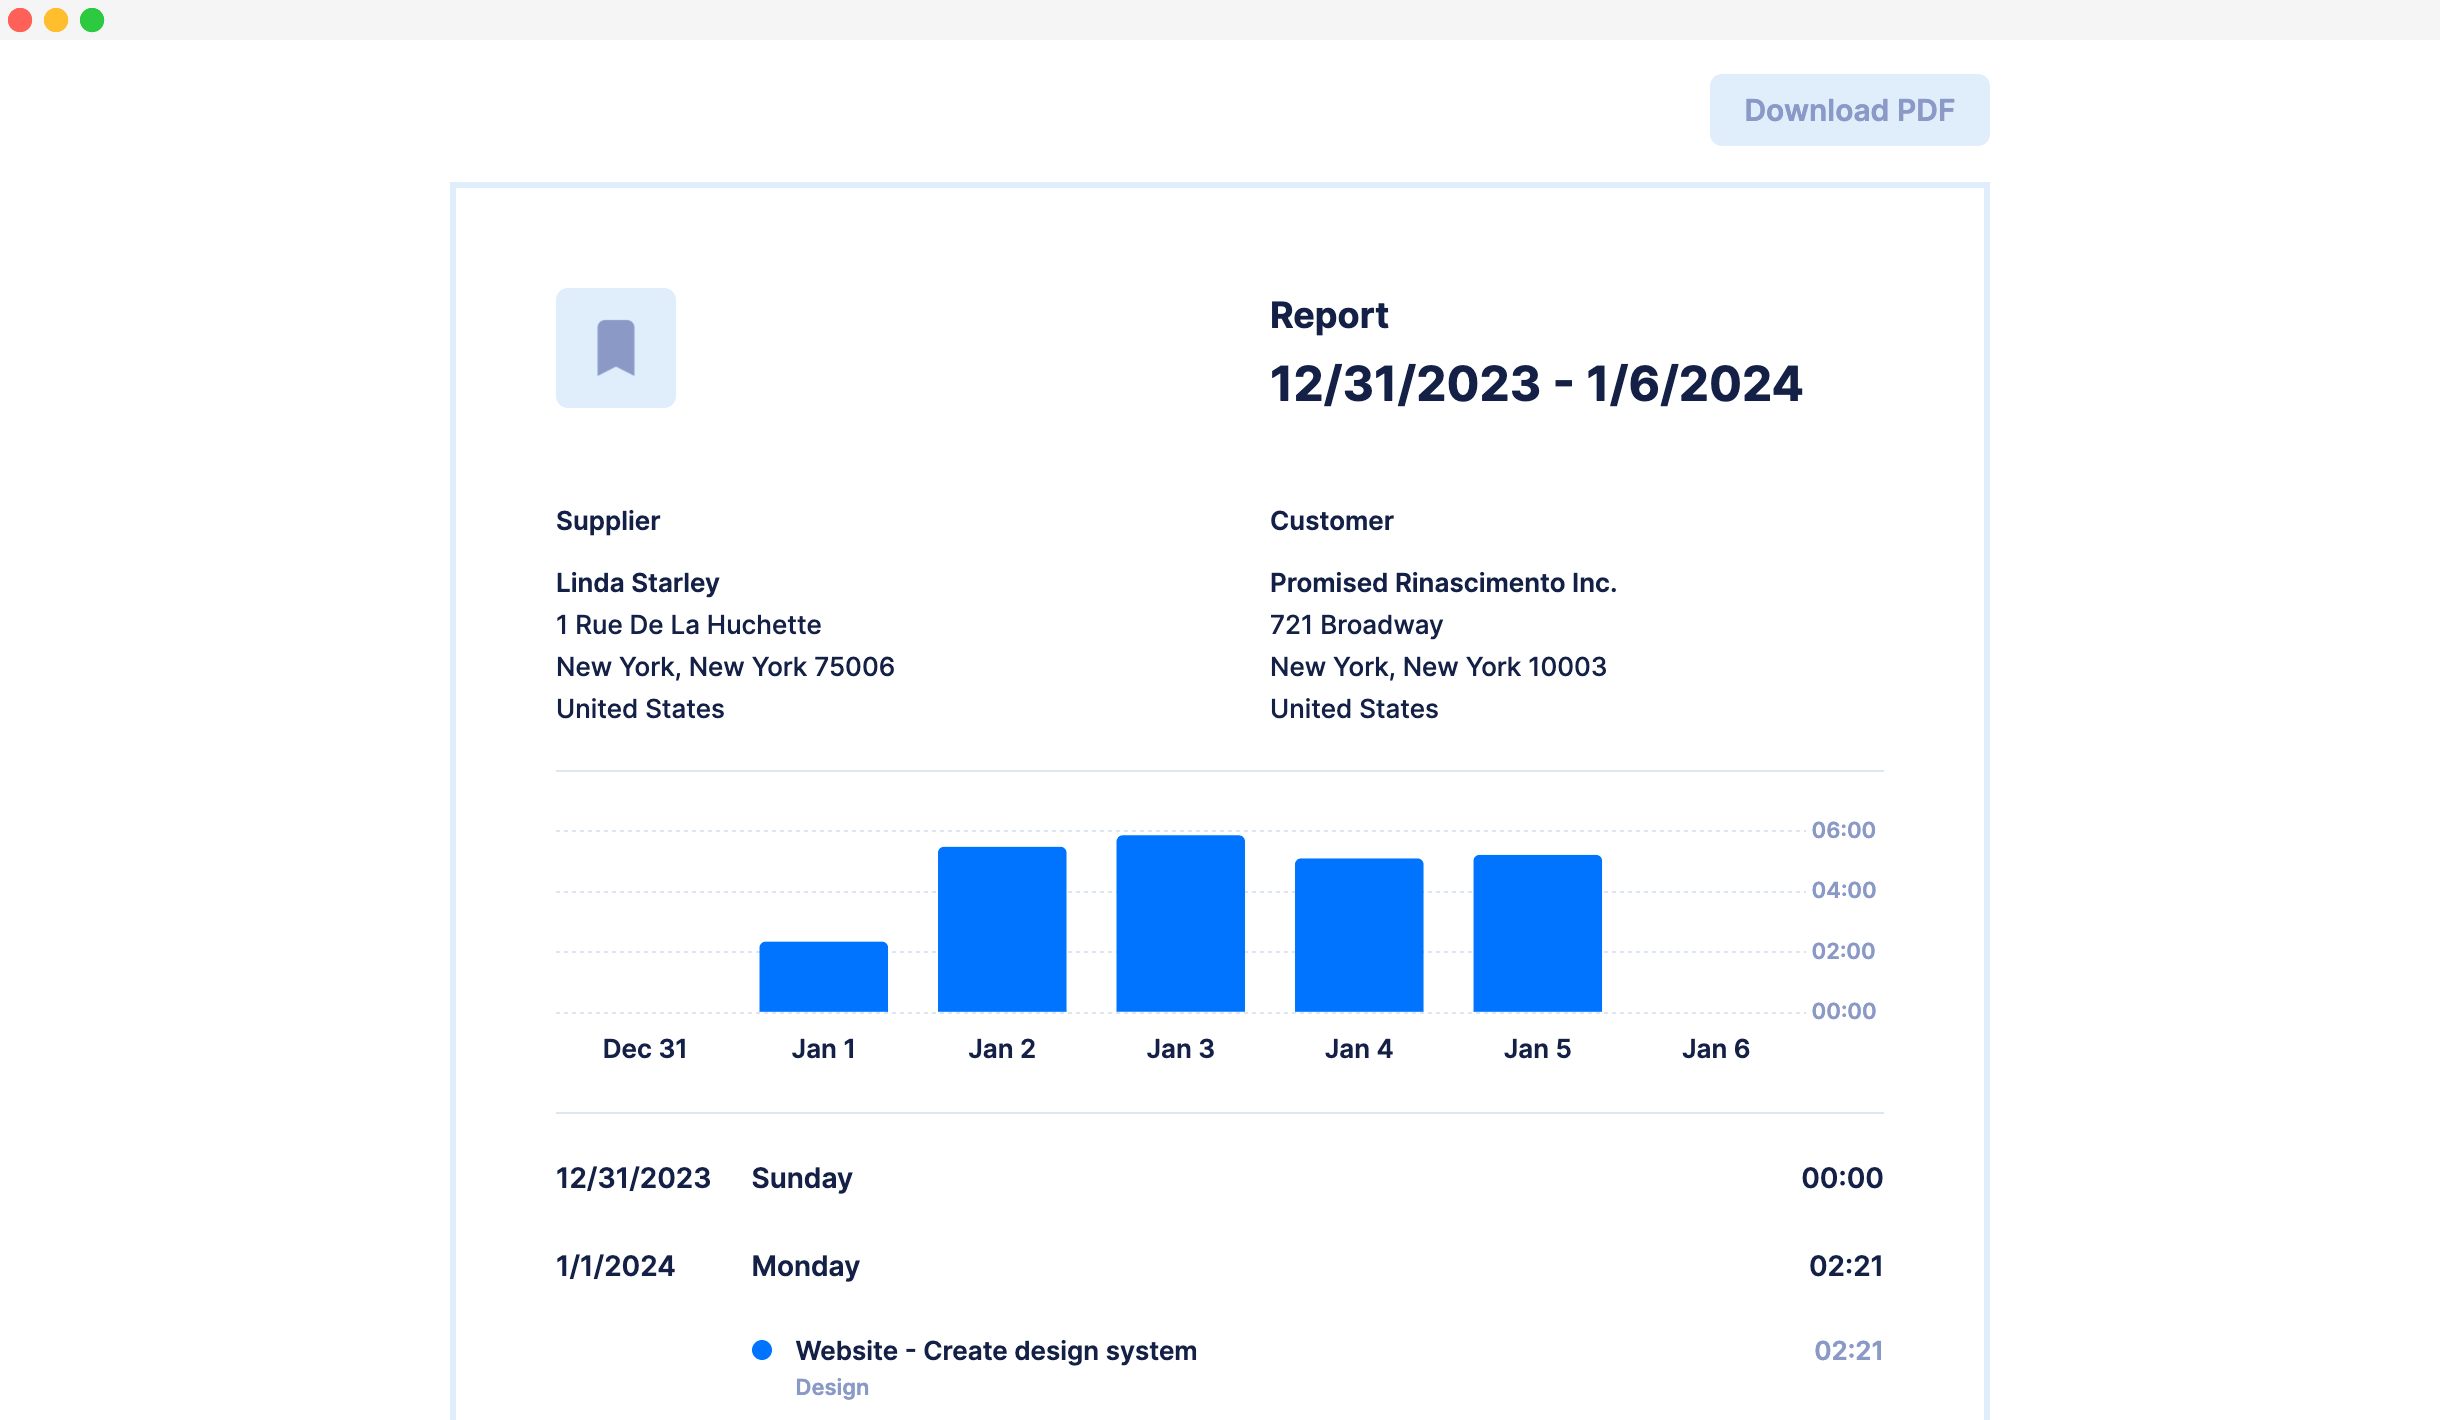Click the 06:00 axis label
Image resolution: width=2440 pixels, height=1420 pixels.
point(1843,830)
